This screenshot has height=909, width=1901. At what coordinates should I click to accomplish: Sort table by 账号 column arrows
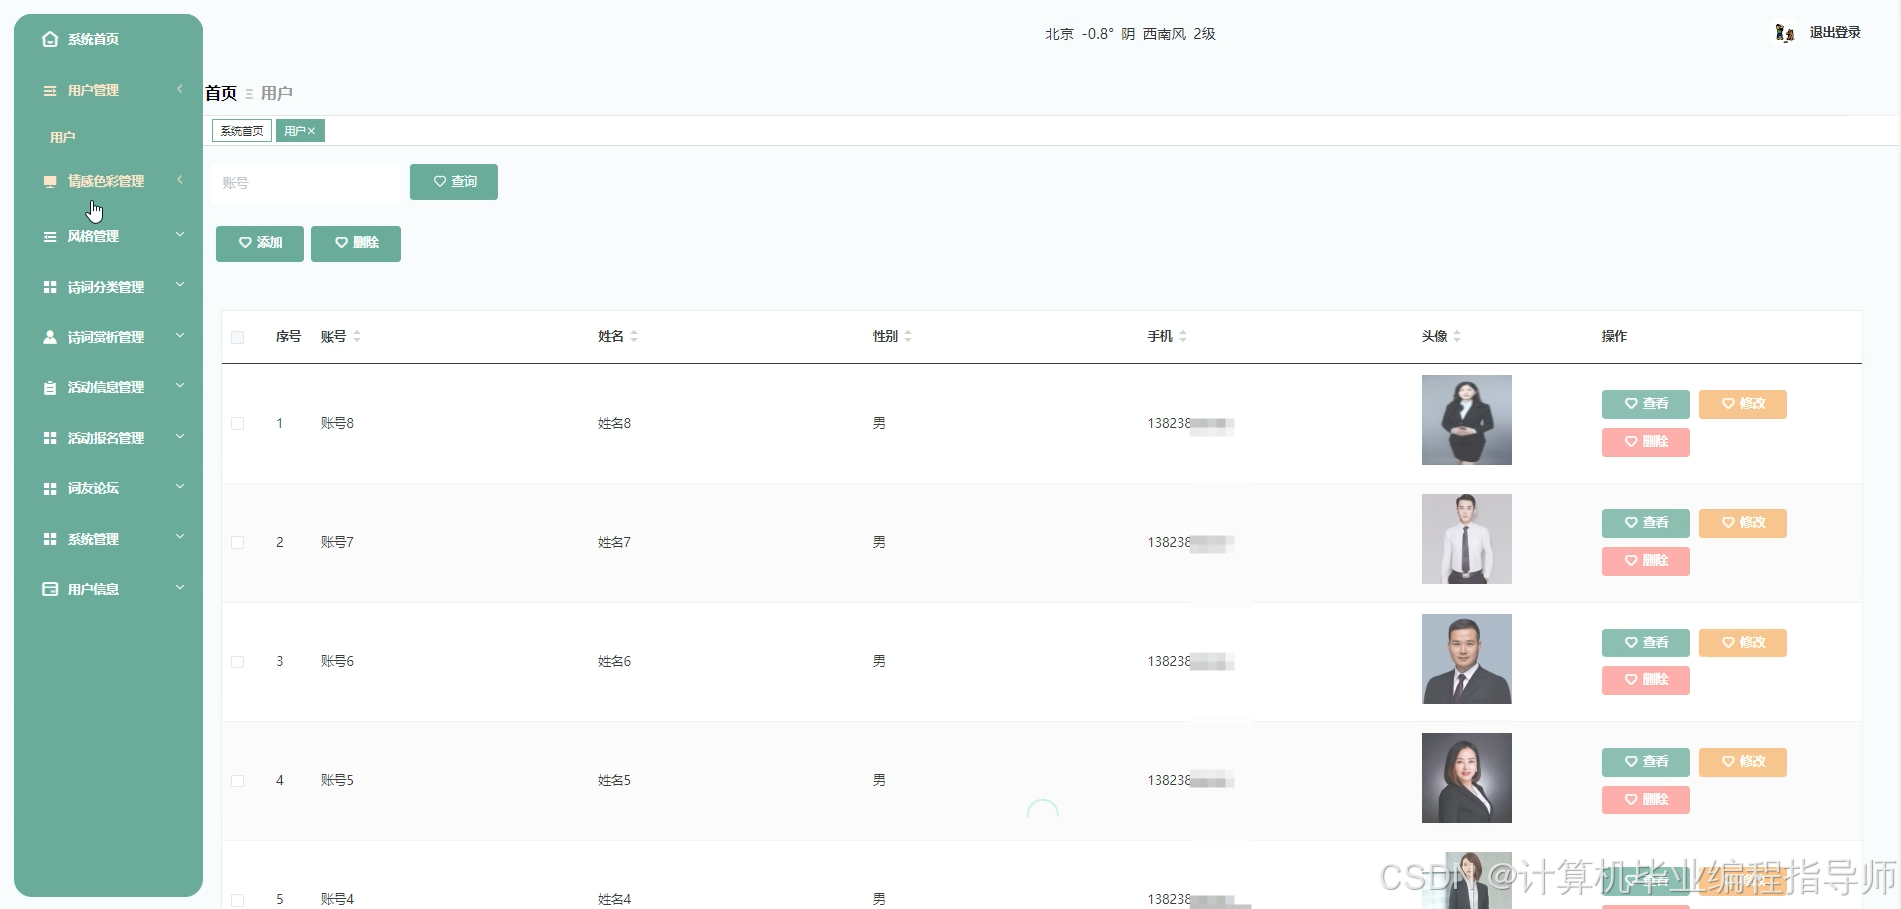click(357, 336)
